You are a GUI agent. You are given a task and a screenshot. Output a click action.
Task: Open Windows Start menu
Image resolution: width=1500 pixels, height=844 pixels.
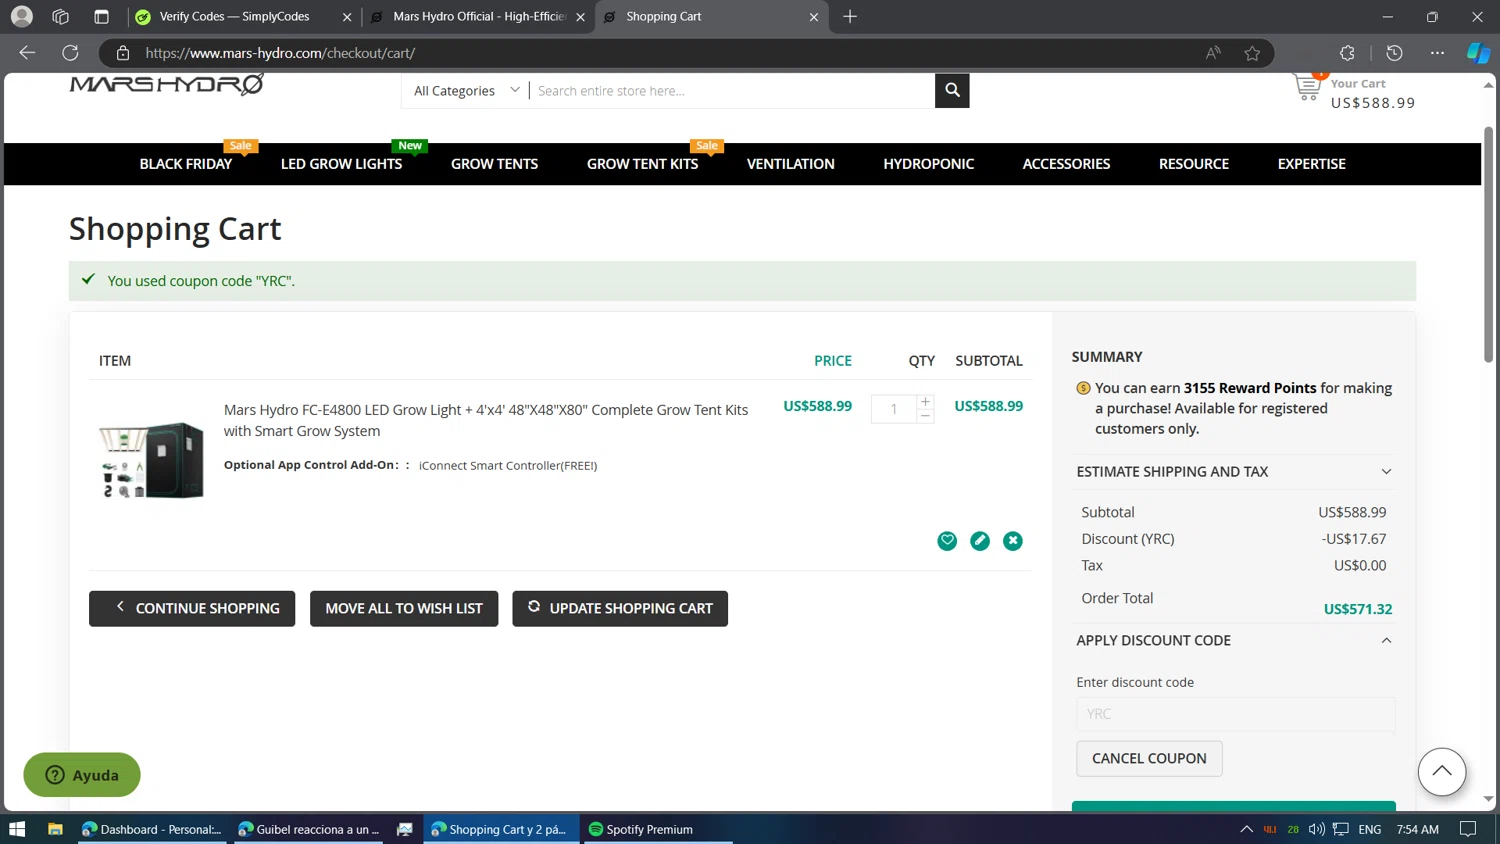[x=17, y=829]
